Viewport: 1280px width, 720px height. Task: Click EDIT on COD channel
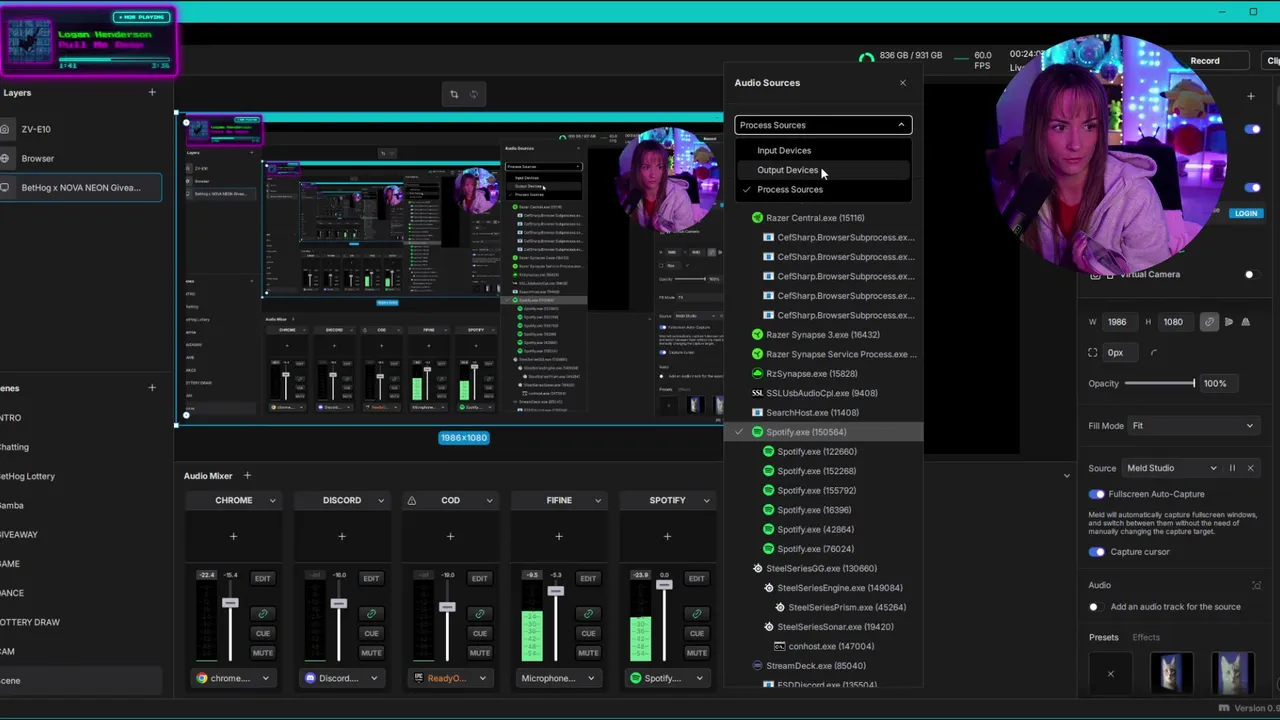pyautogui.click(x=479, y=578)
